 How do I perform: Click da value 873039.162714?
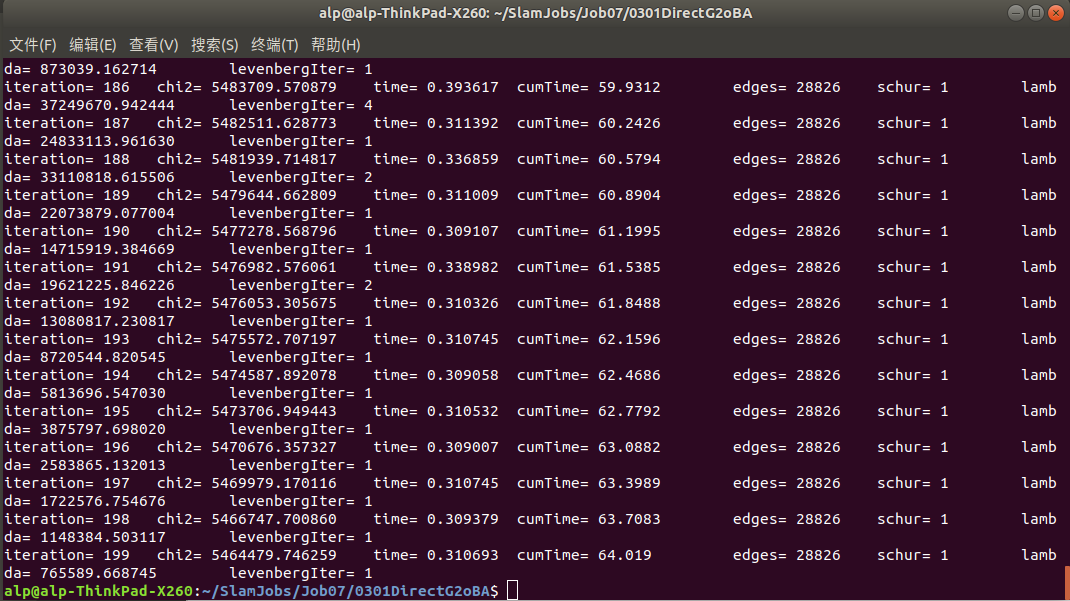[x=98, y=70]
